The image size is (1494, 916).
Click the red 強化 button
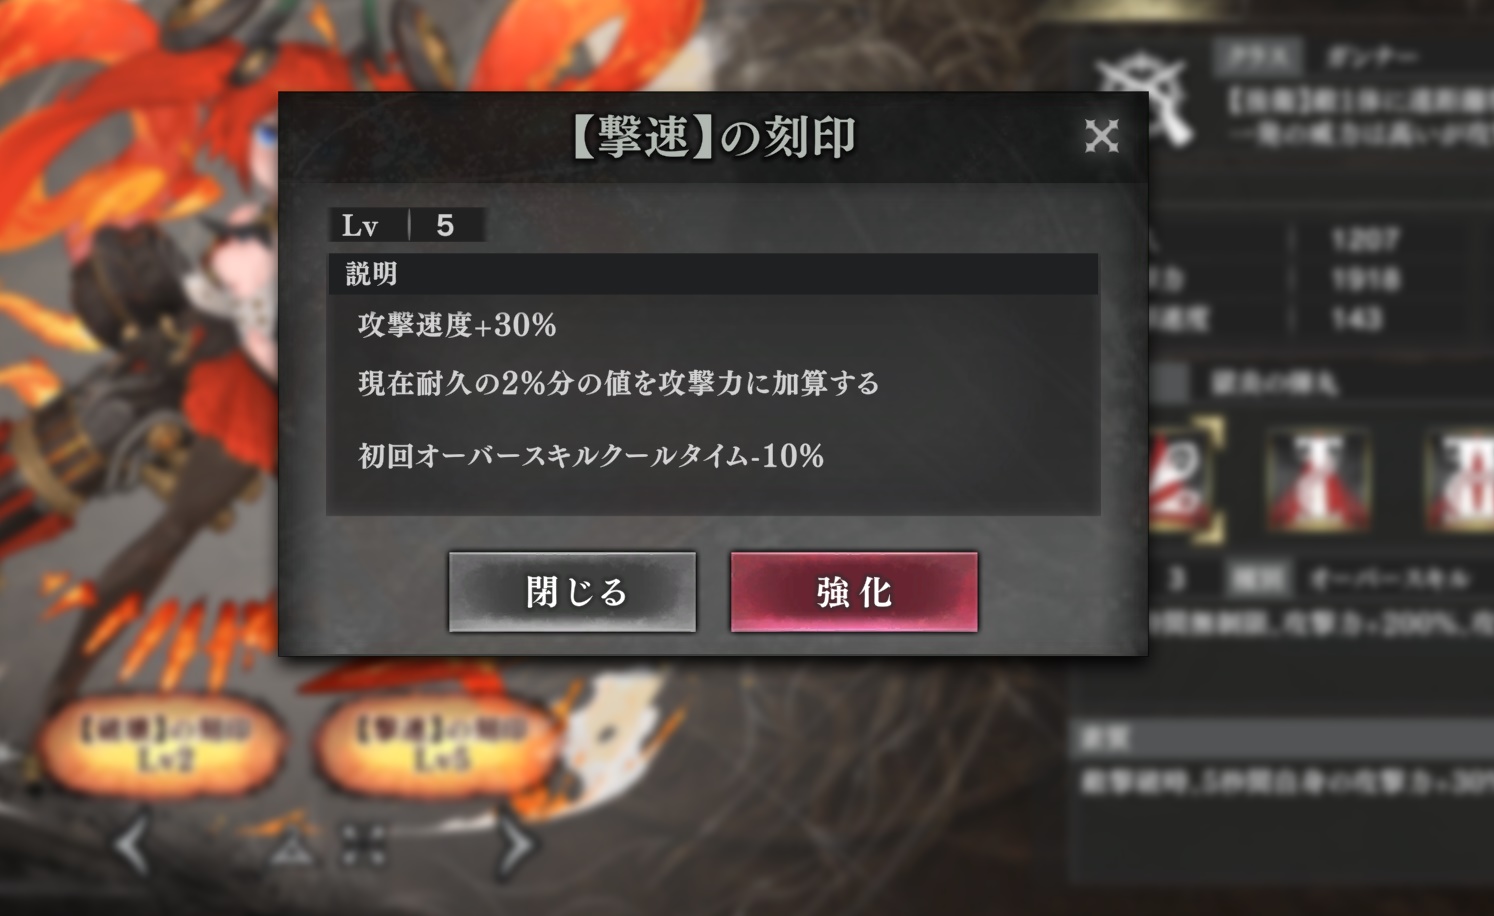(x=854, y=592)
